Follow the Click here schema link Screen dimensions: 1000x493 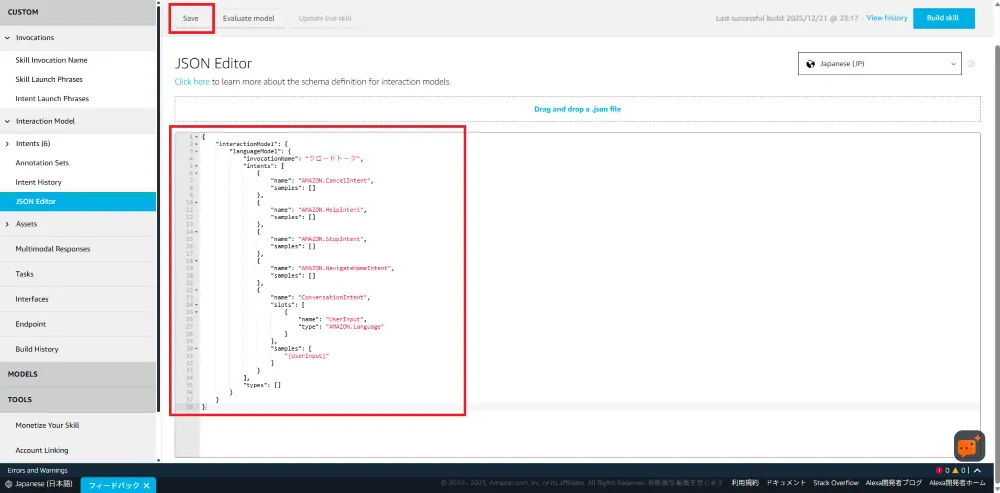(192, 82)
